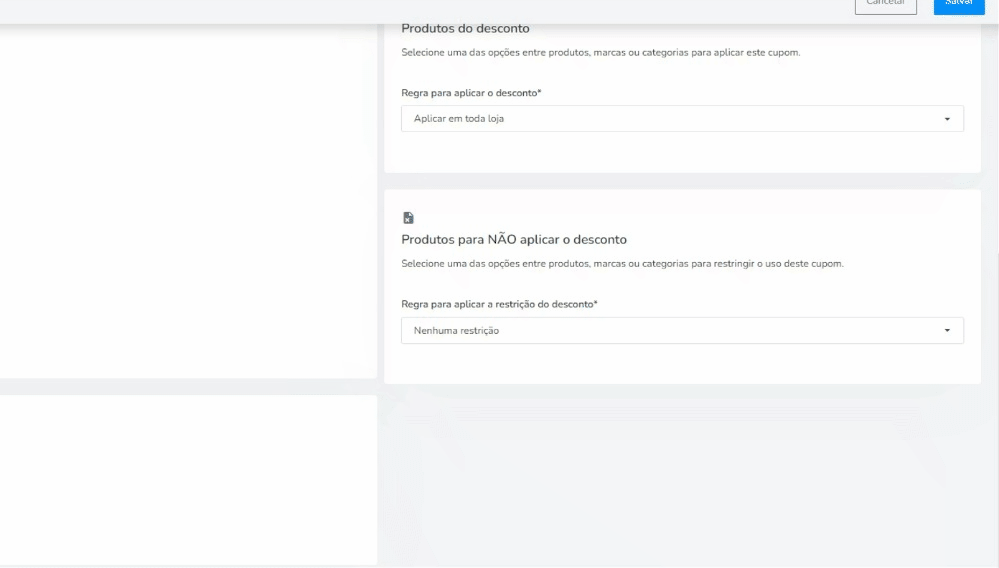Viewport: 999px width, 568px height.
Task: Click the 'Regra para aplicar a restrição do desconto*' label
Action: tap(500, 304)
